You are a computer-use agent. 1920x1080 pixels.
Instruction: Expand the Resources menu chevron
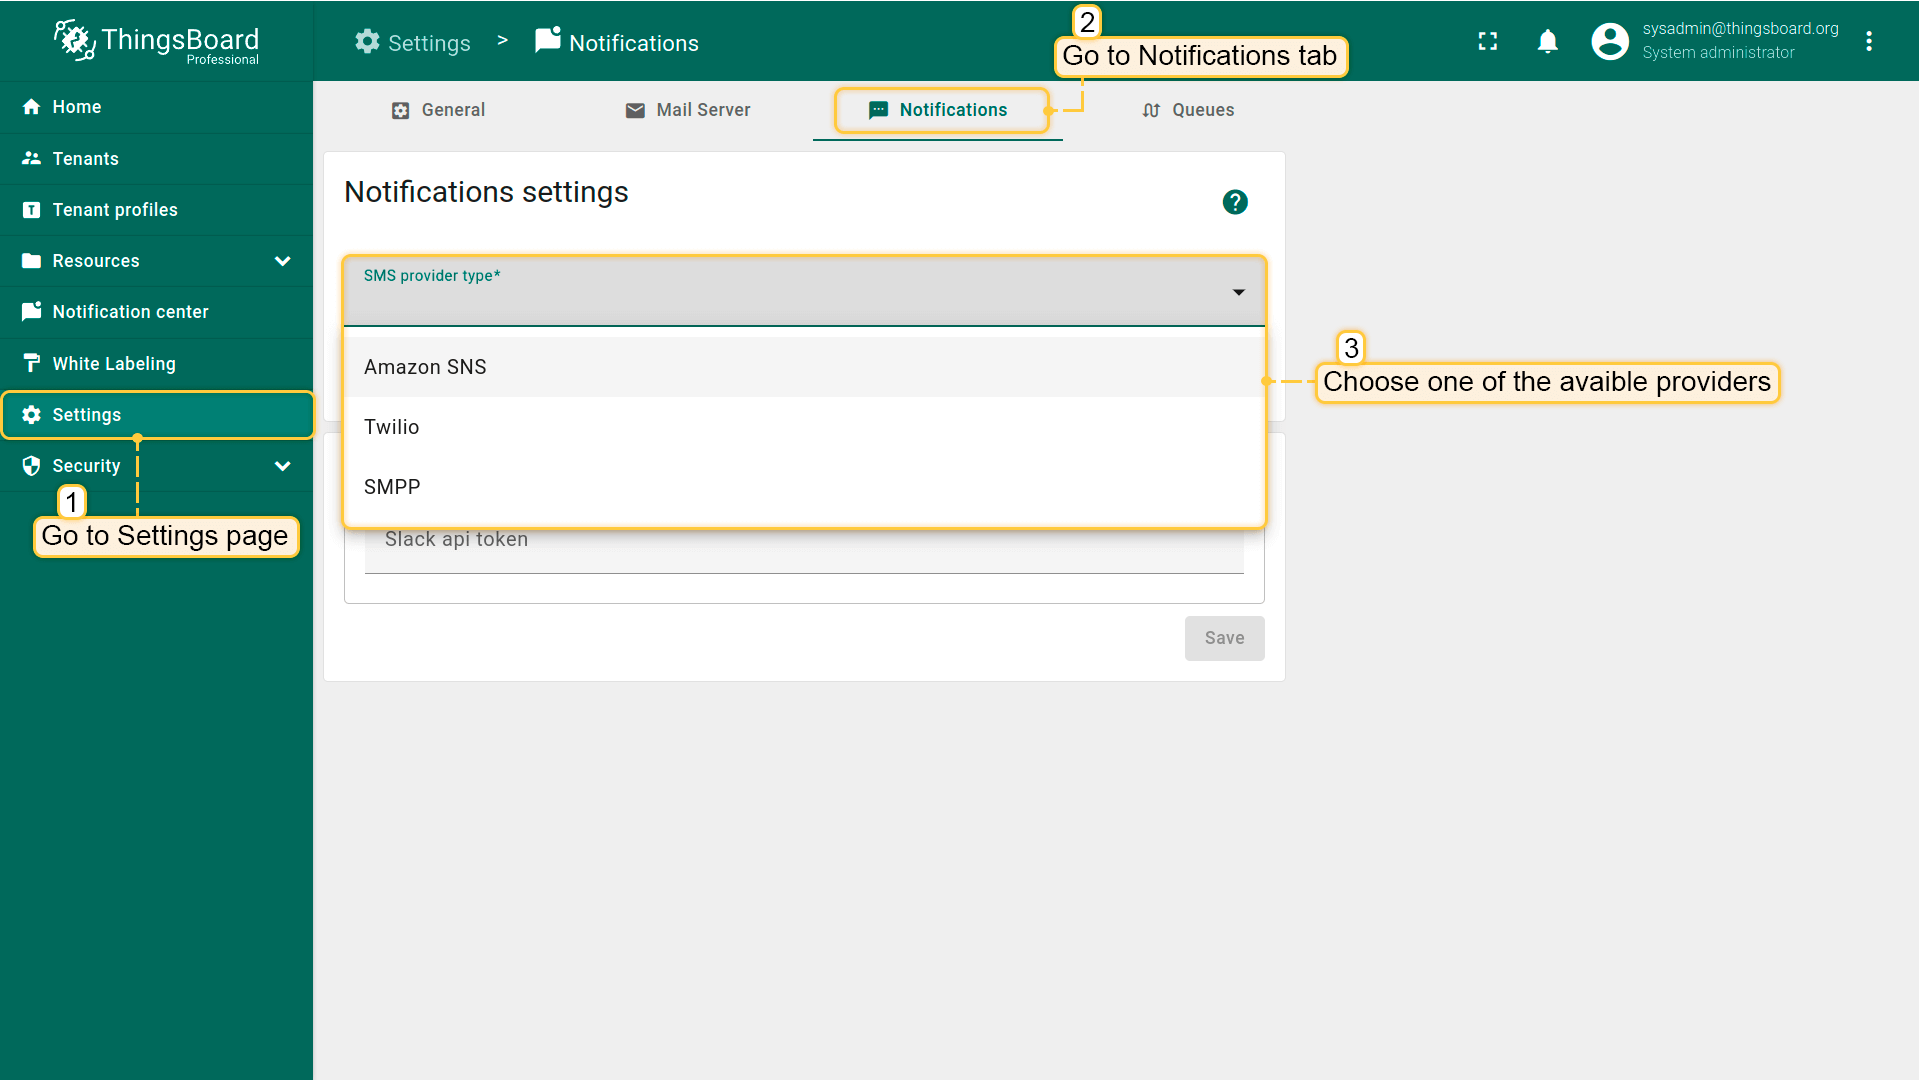[x=283, y=261]
